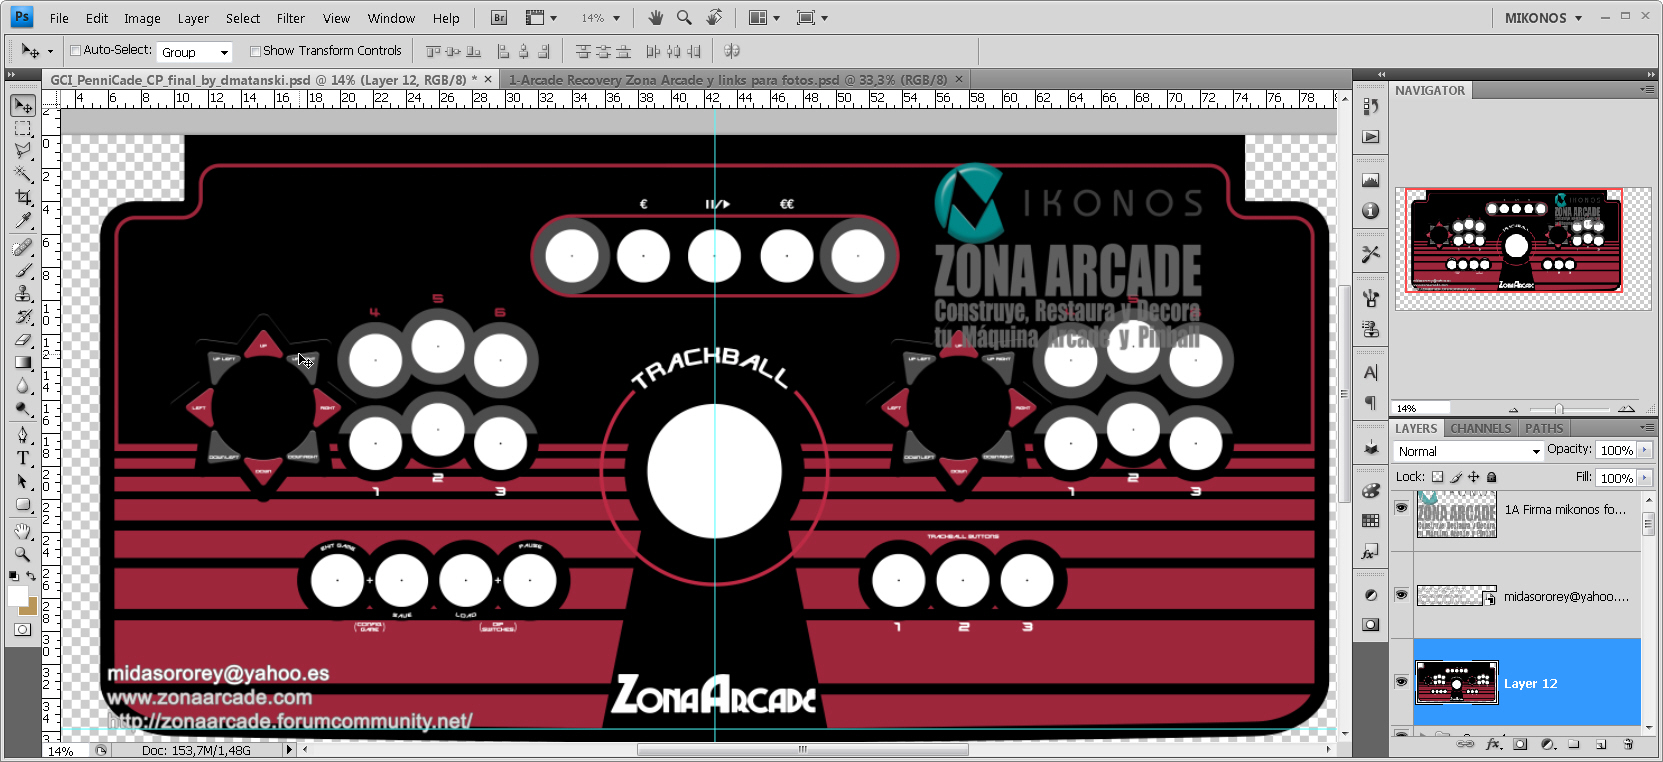Open the Info panel icon
The image size is (1663, 762).
[x=1370, y=211]
